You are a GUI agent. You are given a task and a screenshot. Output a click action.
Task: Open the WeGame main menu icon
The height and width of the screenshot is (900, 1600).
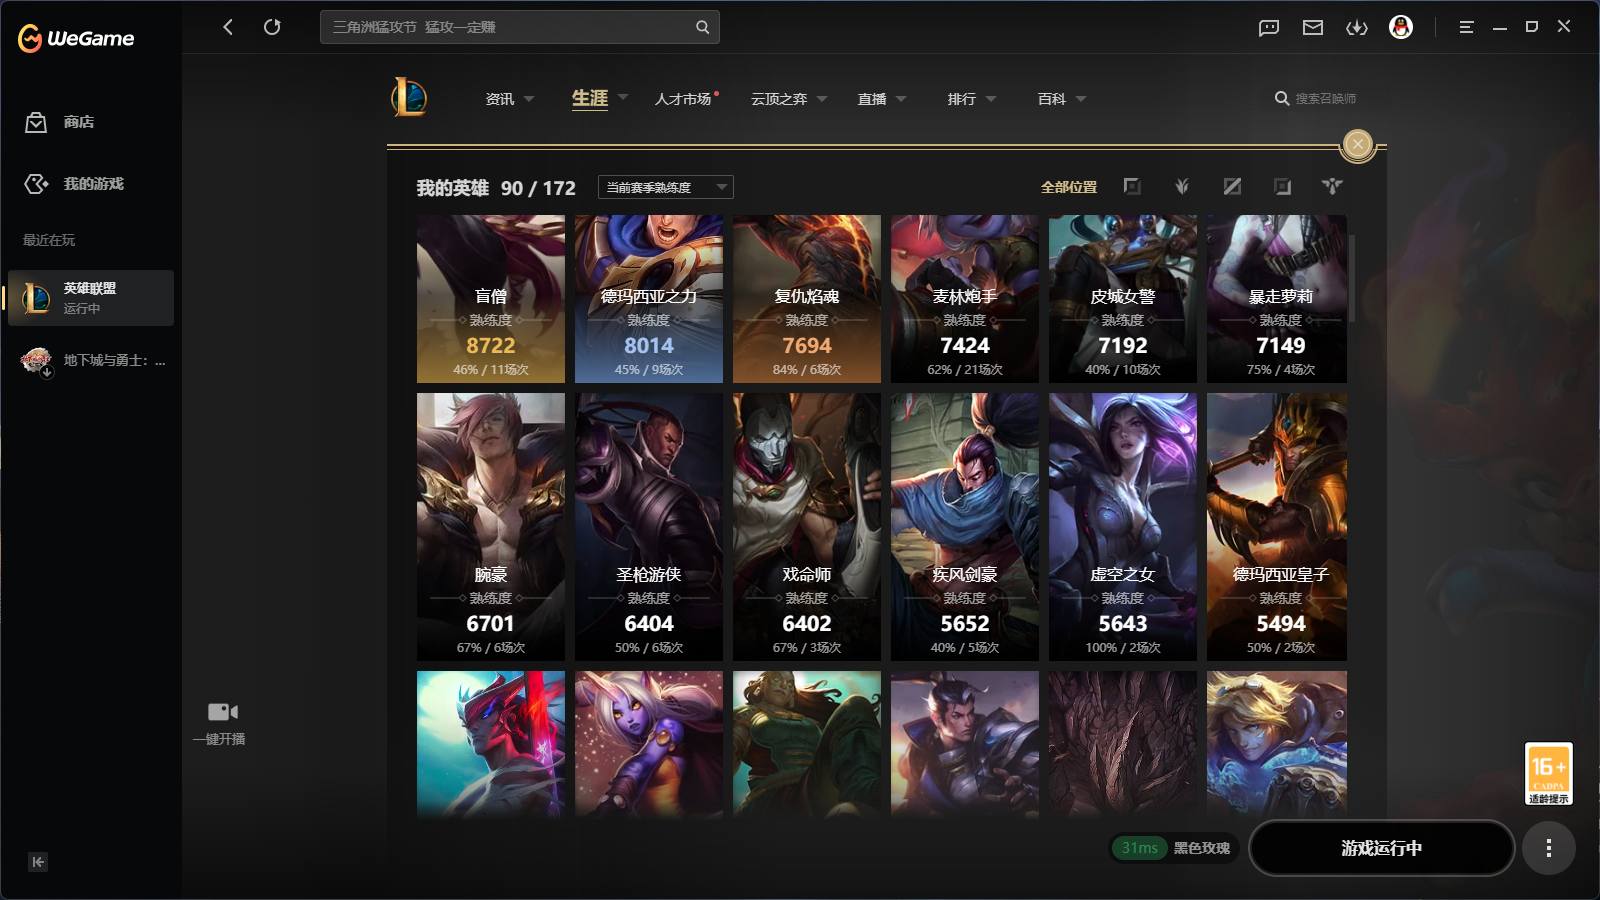[1466, 27]
